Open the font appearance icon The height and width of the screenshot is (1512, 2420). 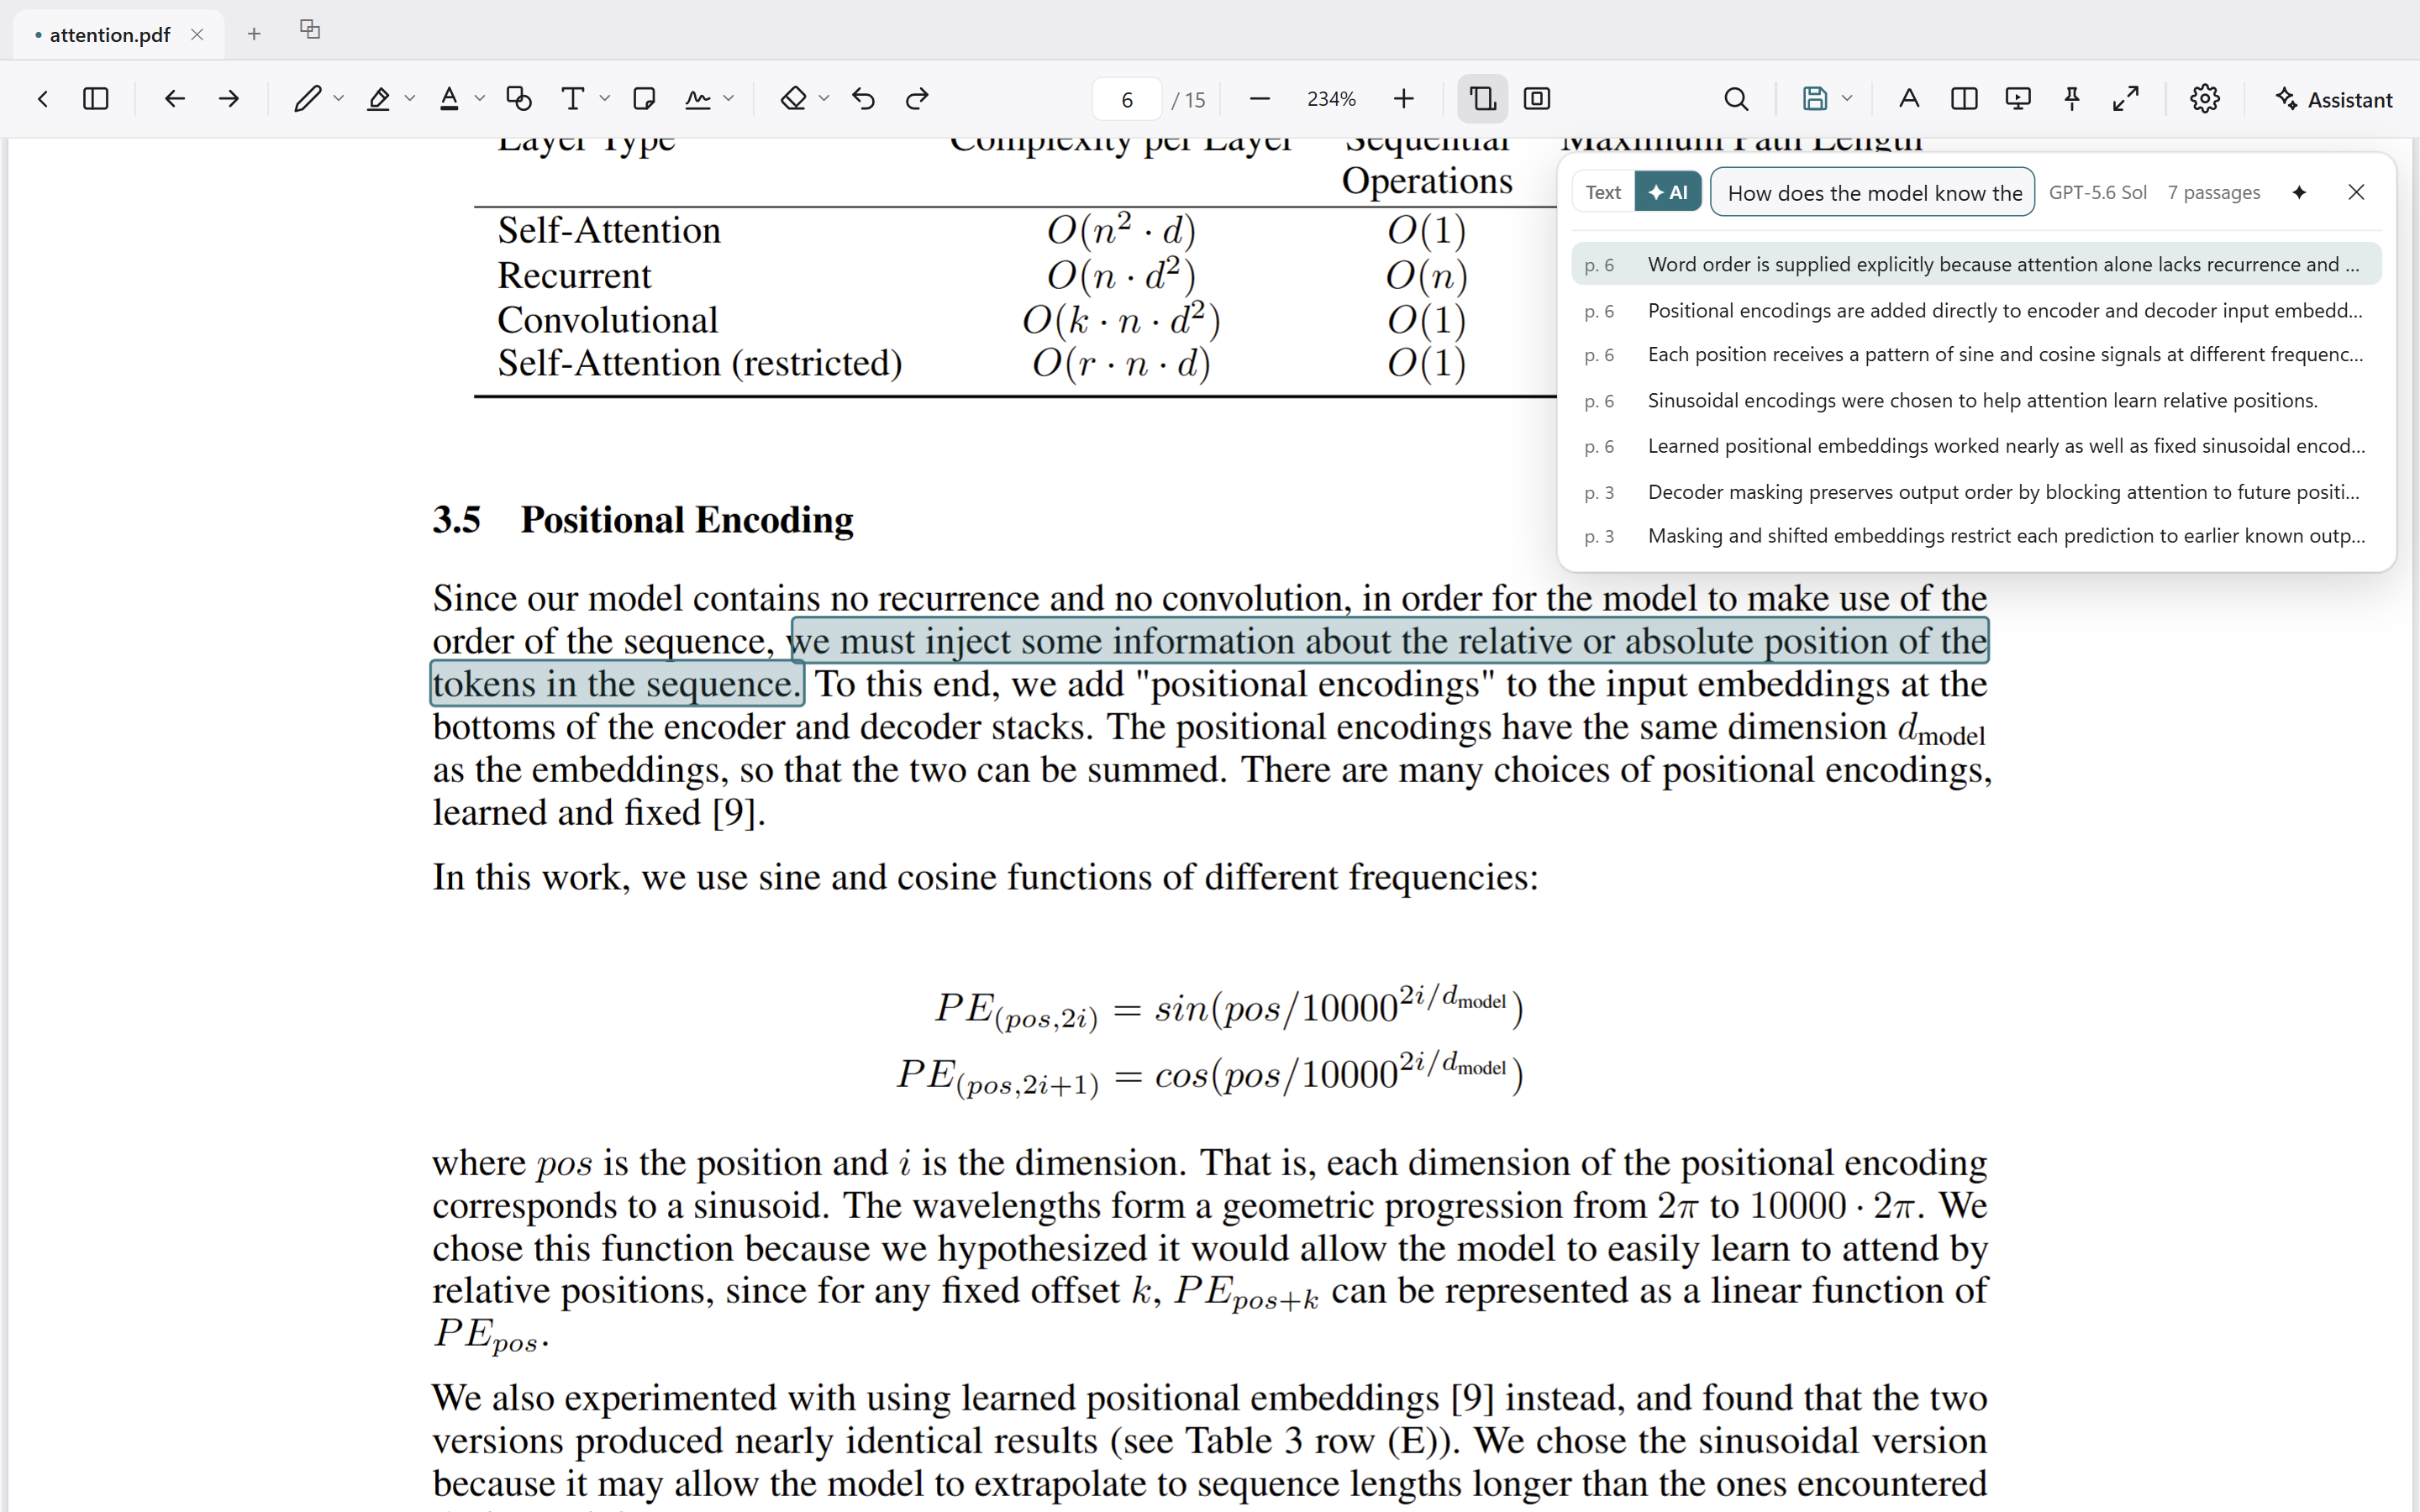tap(1909, 99)
